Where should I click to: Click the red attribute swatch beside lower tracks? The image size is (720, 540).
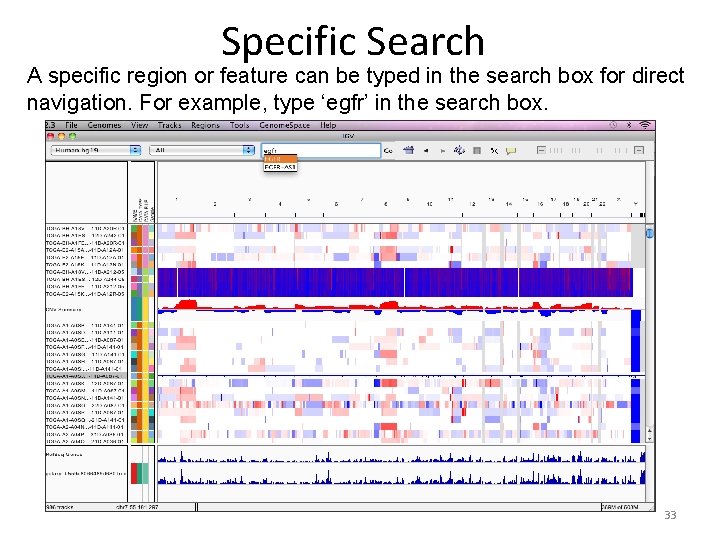(134, 473)
